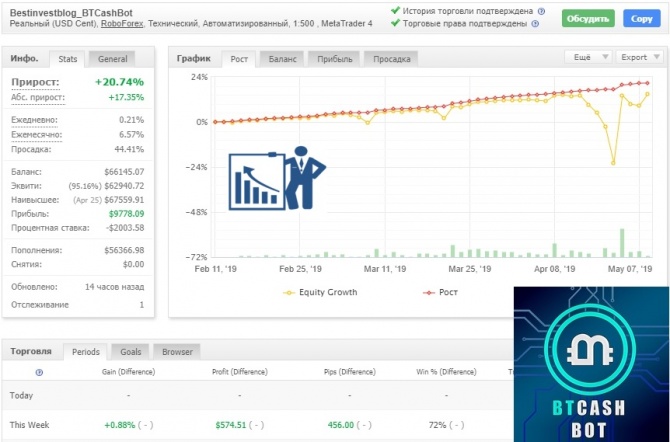Open the Periods tab

coord(85,352)
